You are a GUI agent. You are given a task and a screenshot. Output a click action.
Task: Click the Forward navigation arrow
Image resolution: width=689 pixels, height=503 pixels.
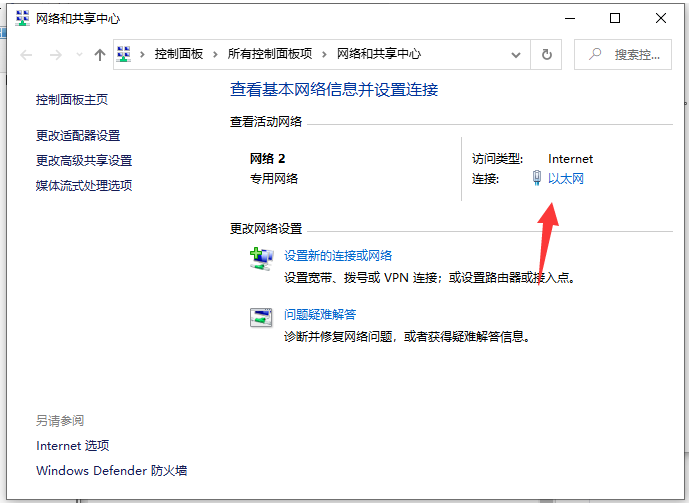point(56,55)
